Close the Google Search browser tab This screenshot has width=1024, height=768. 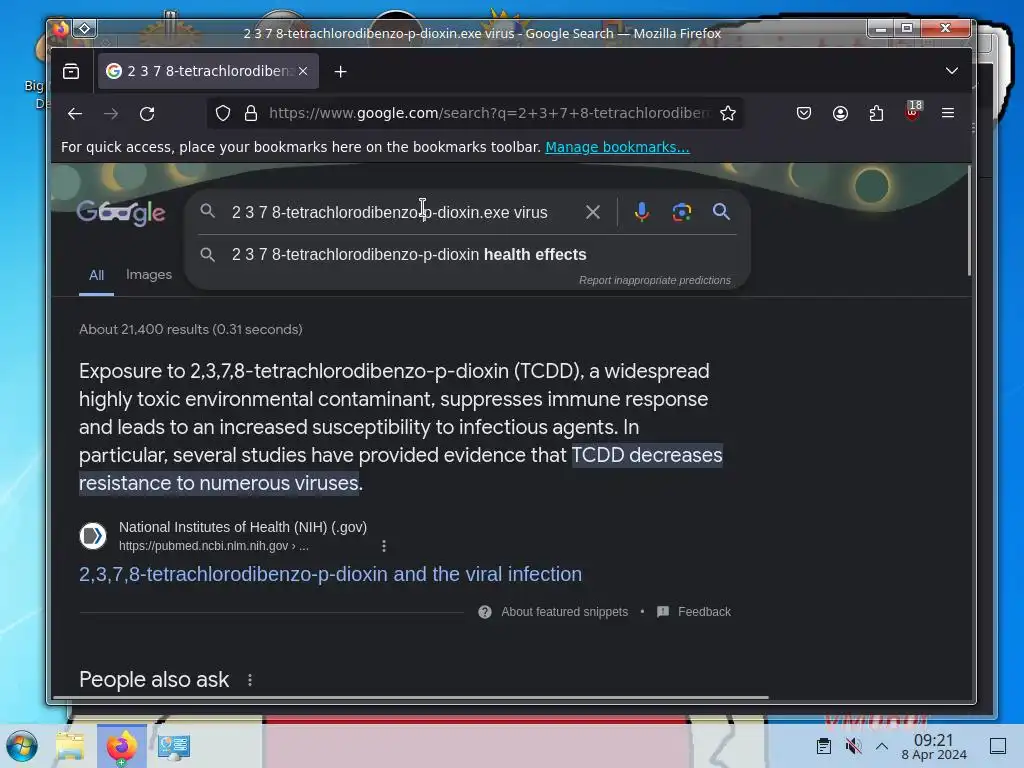point(303,71)
